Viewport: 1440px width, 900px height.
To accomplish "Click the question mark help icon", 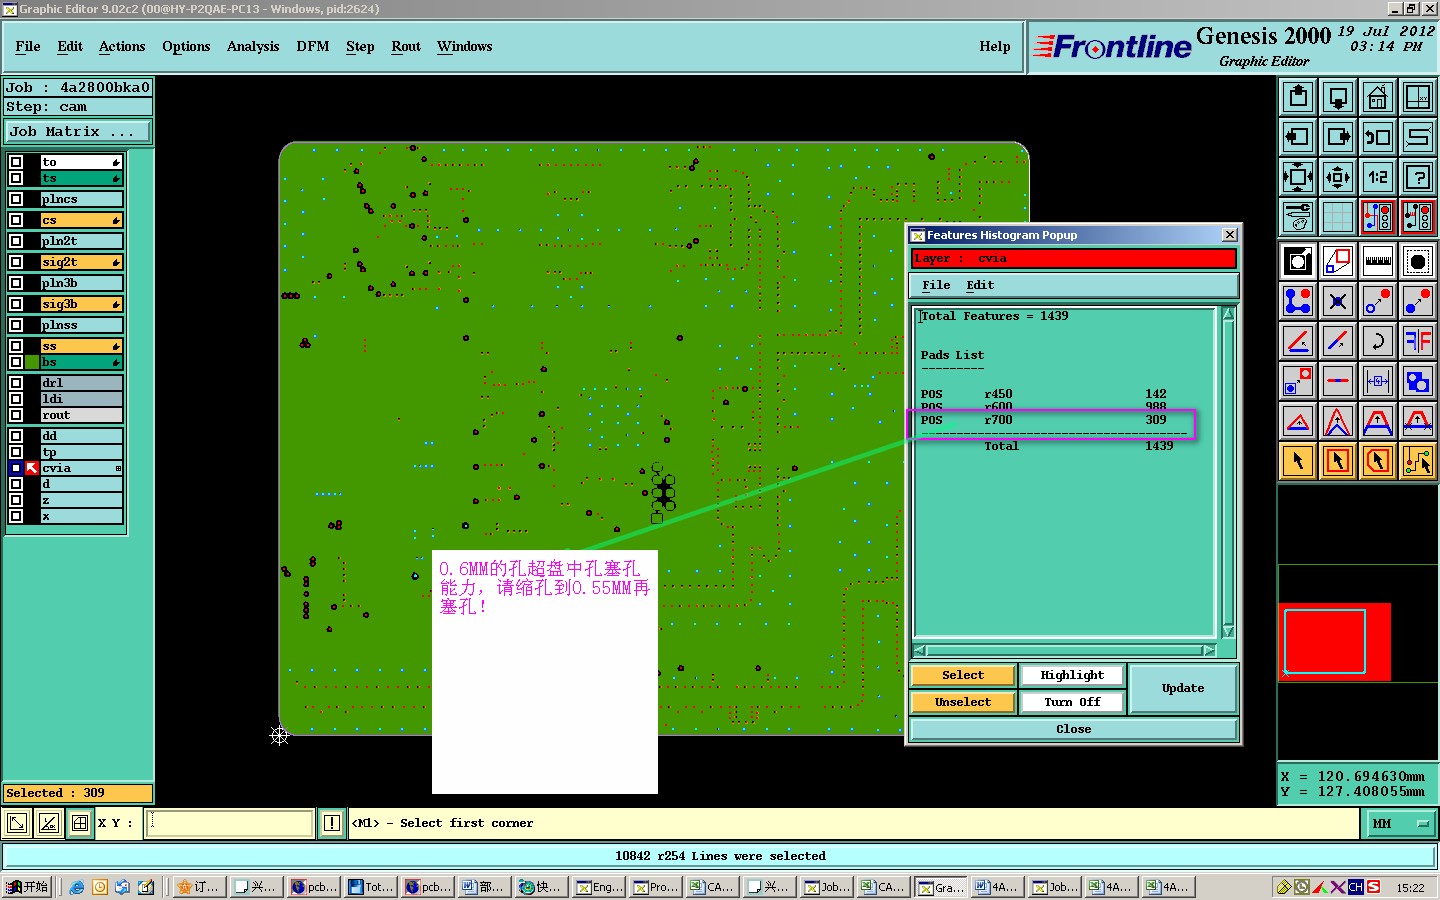I will 1417,177.
